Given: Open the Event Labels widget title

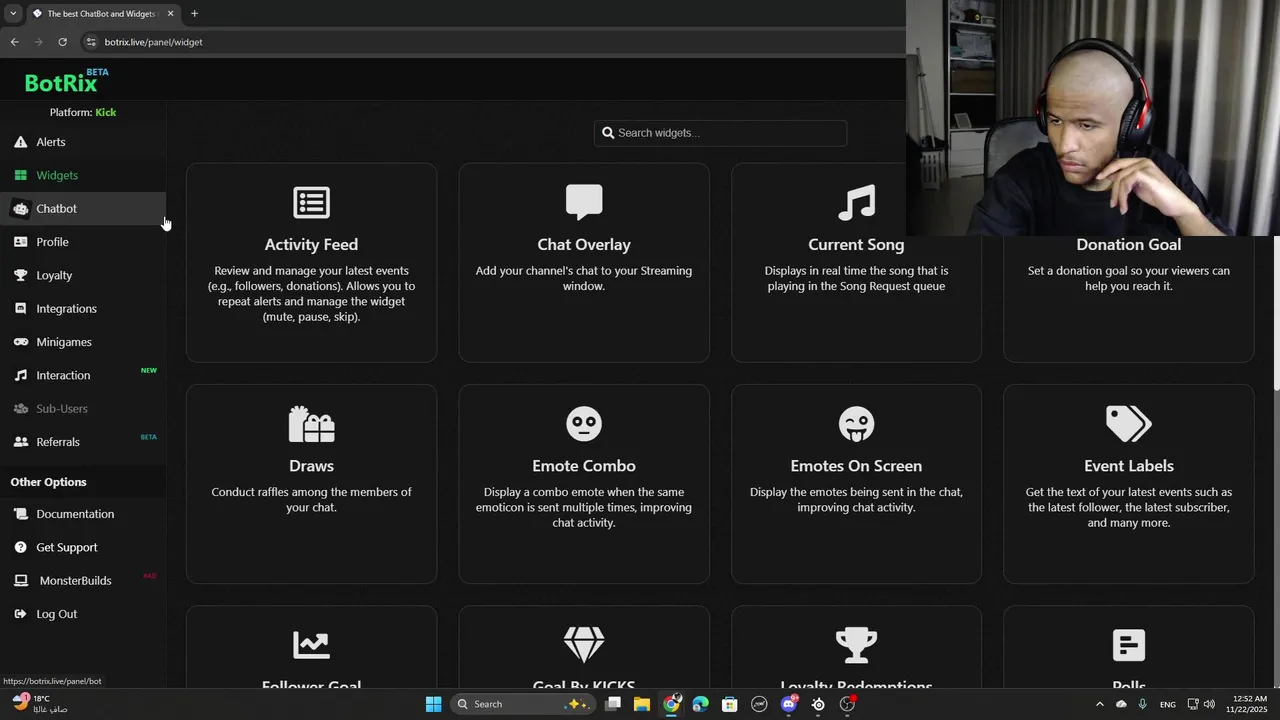Looking at the screenshot, I should pos(1129,466).
